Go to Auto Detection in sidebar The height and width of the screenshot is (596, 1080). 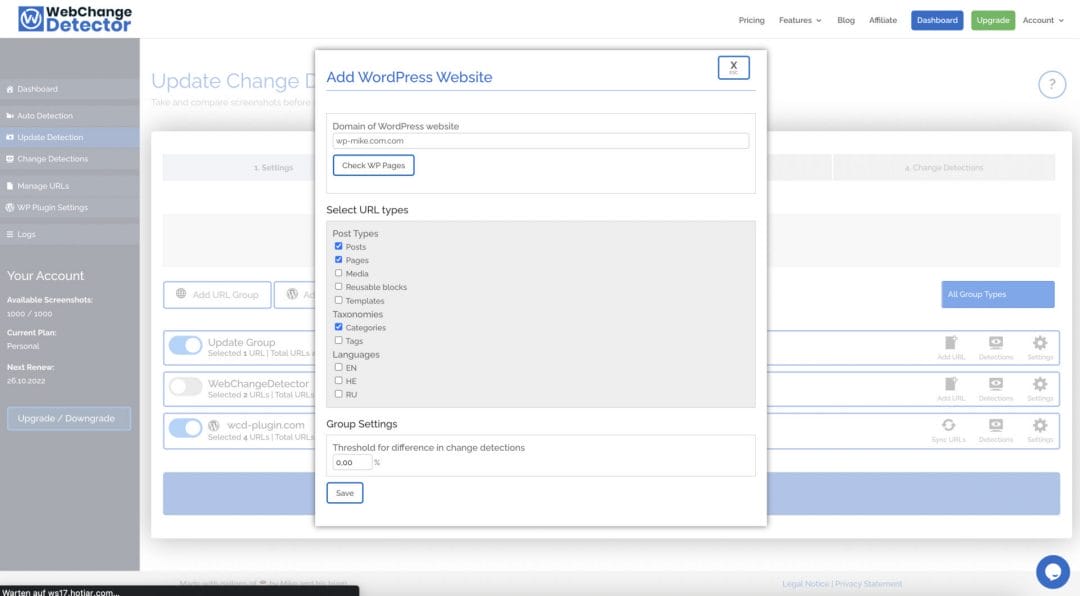(70, 116)
